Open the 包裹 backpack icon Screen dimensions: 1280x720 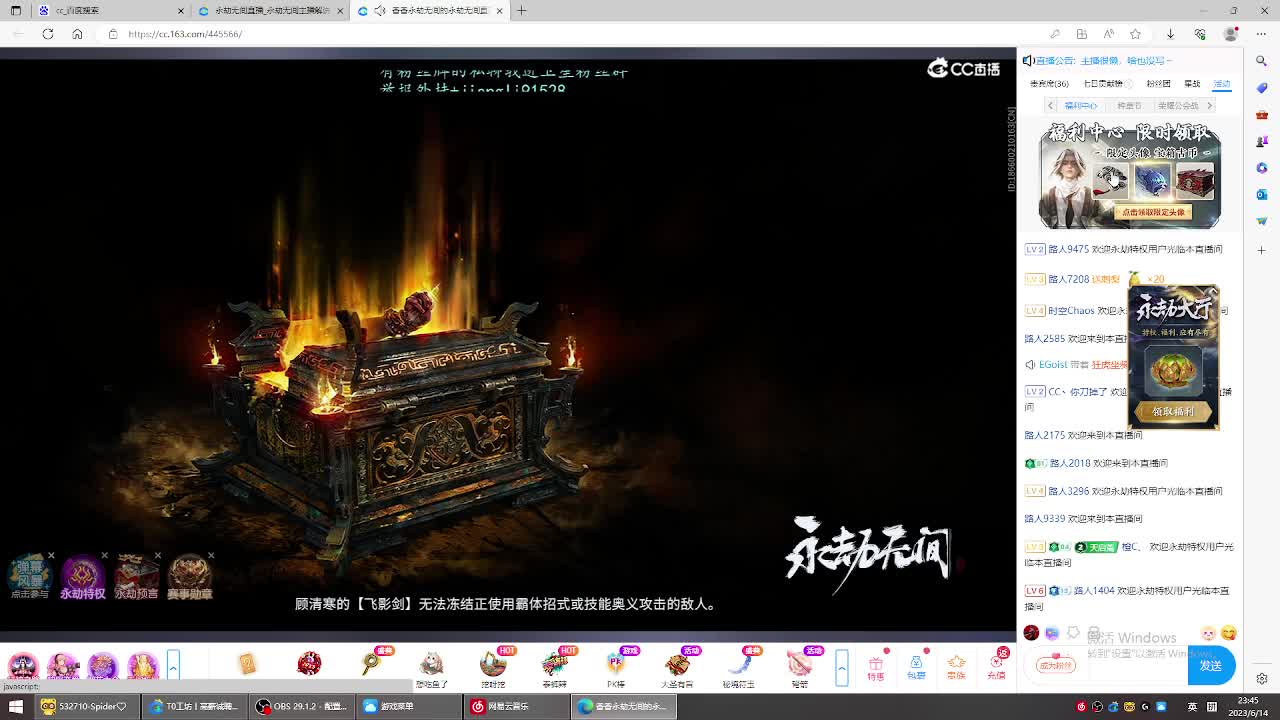(916, 667)
